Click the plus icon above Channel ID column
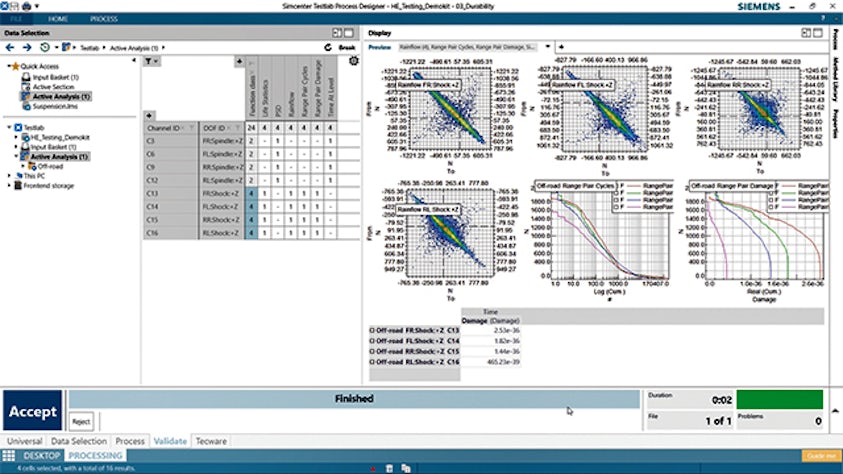This screenshot has width=843, height=474. (149, 116)
